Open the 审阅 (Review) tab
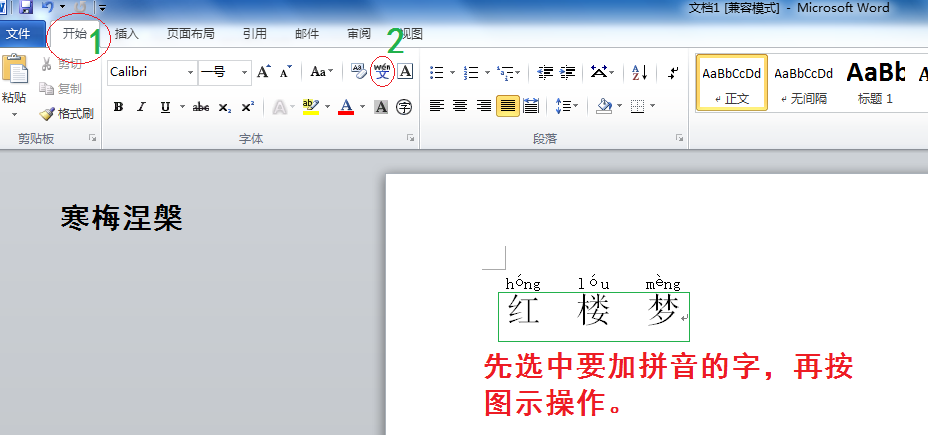 coord(359,34)
